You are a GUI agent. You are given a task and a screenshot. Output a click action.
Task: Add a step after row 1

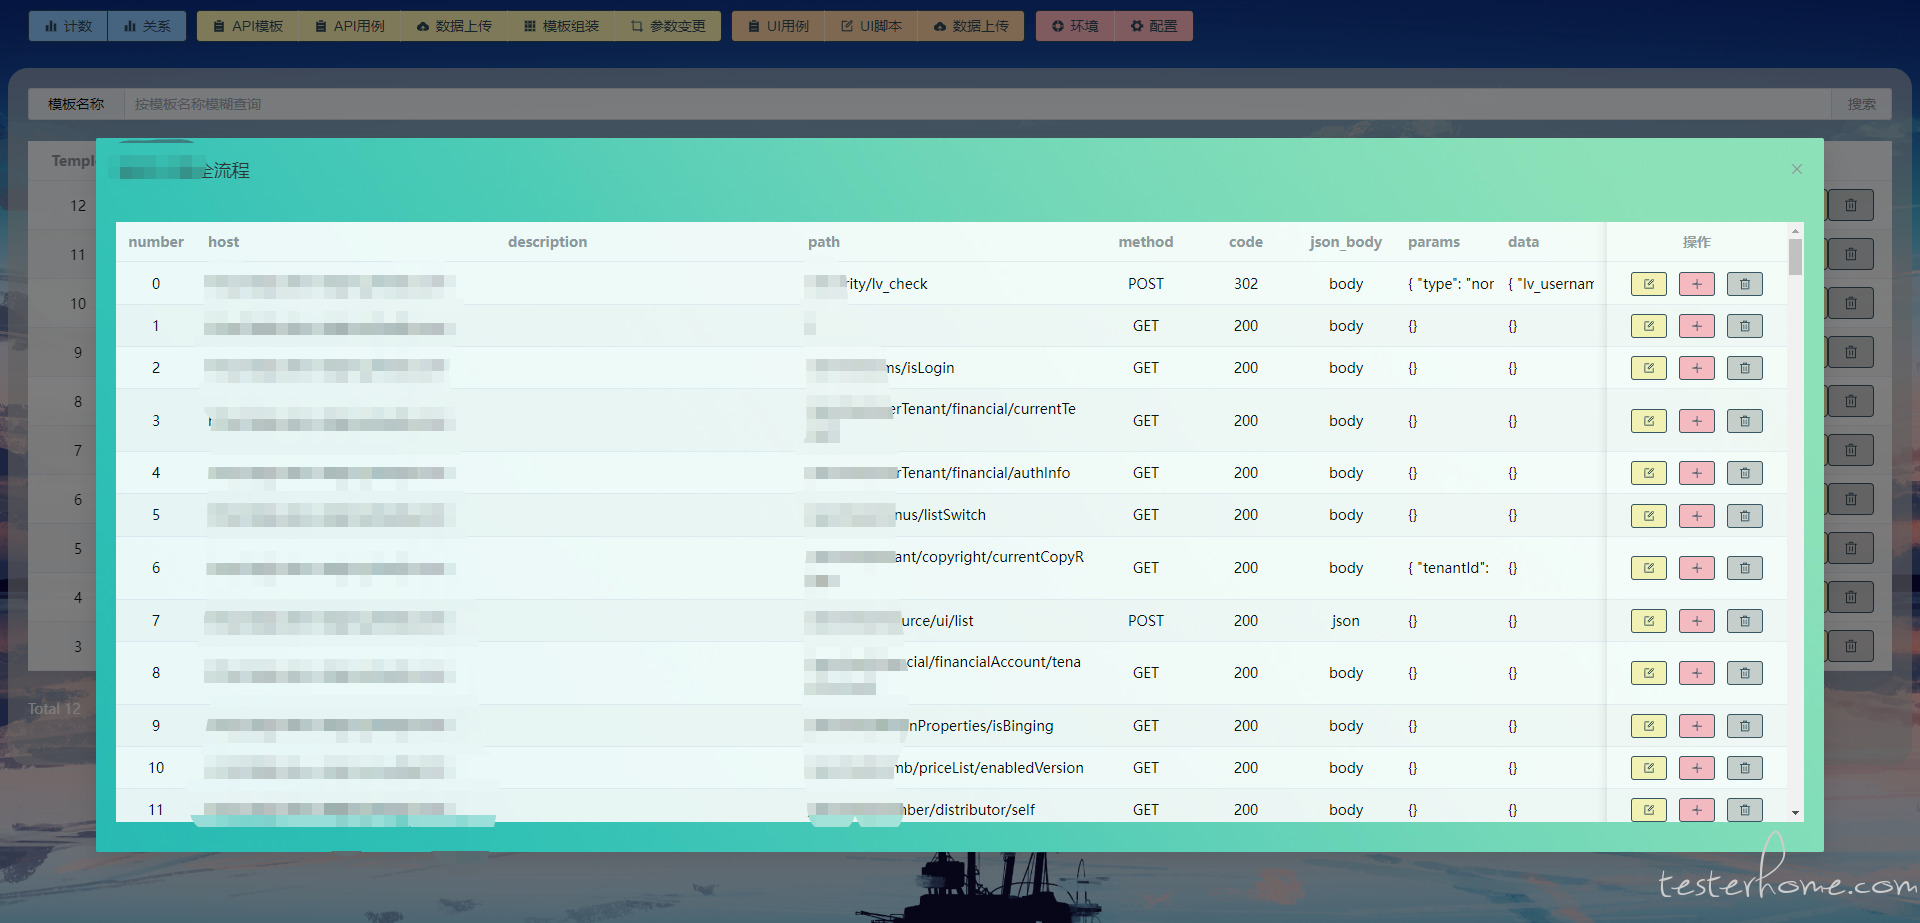click(x=1697, y=326)
